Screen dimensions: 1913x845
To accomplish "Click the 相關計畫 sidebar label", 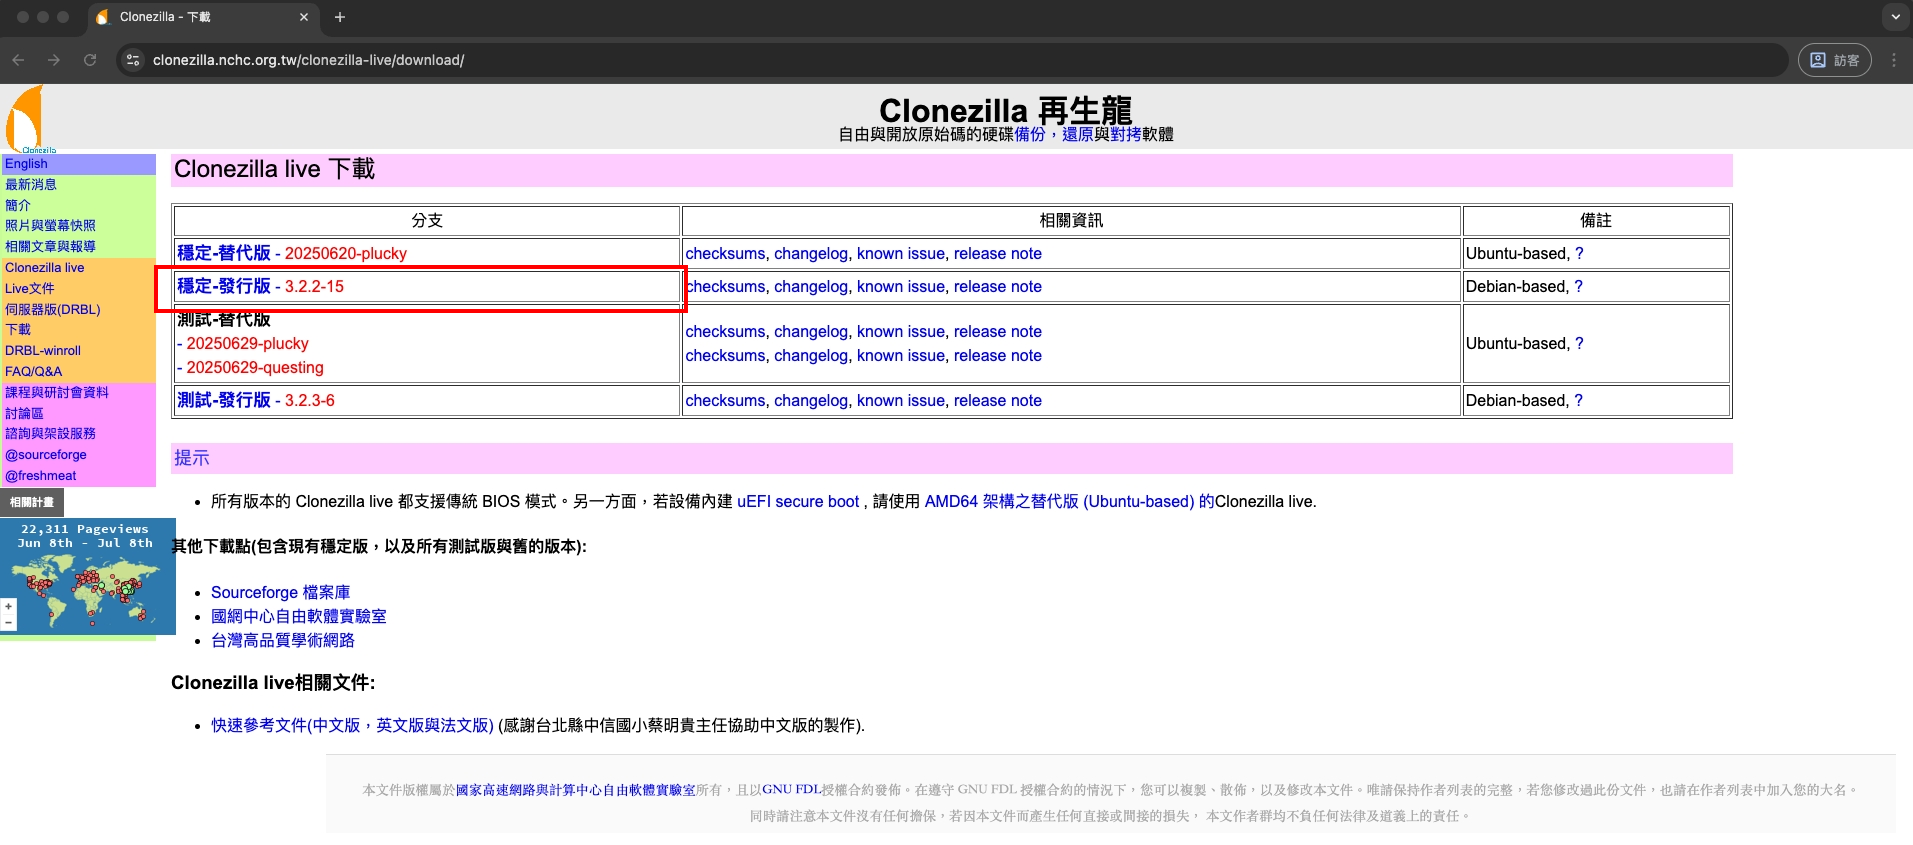I will (x=32, y=502).
